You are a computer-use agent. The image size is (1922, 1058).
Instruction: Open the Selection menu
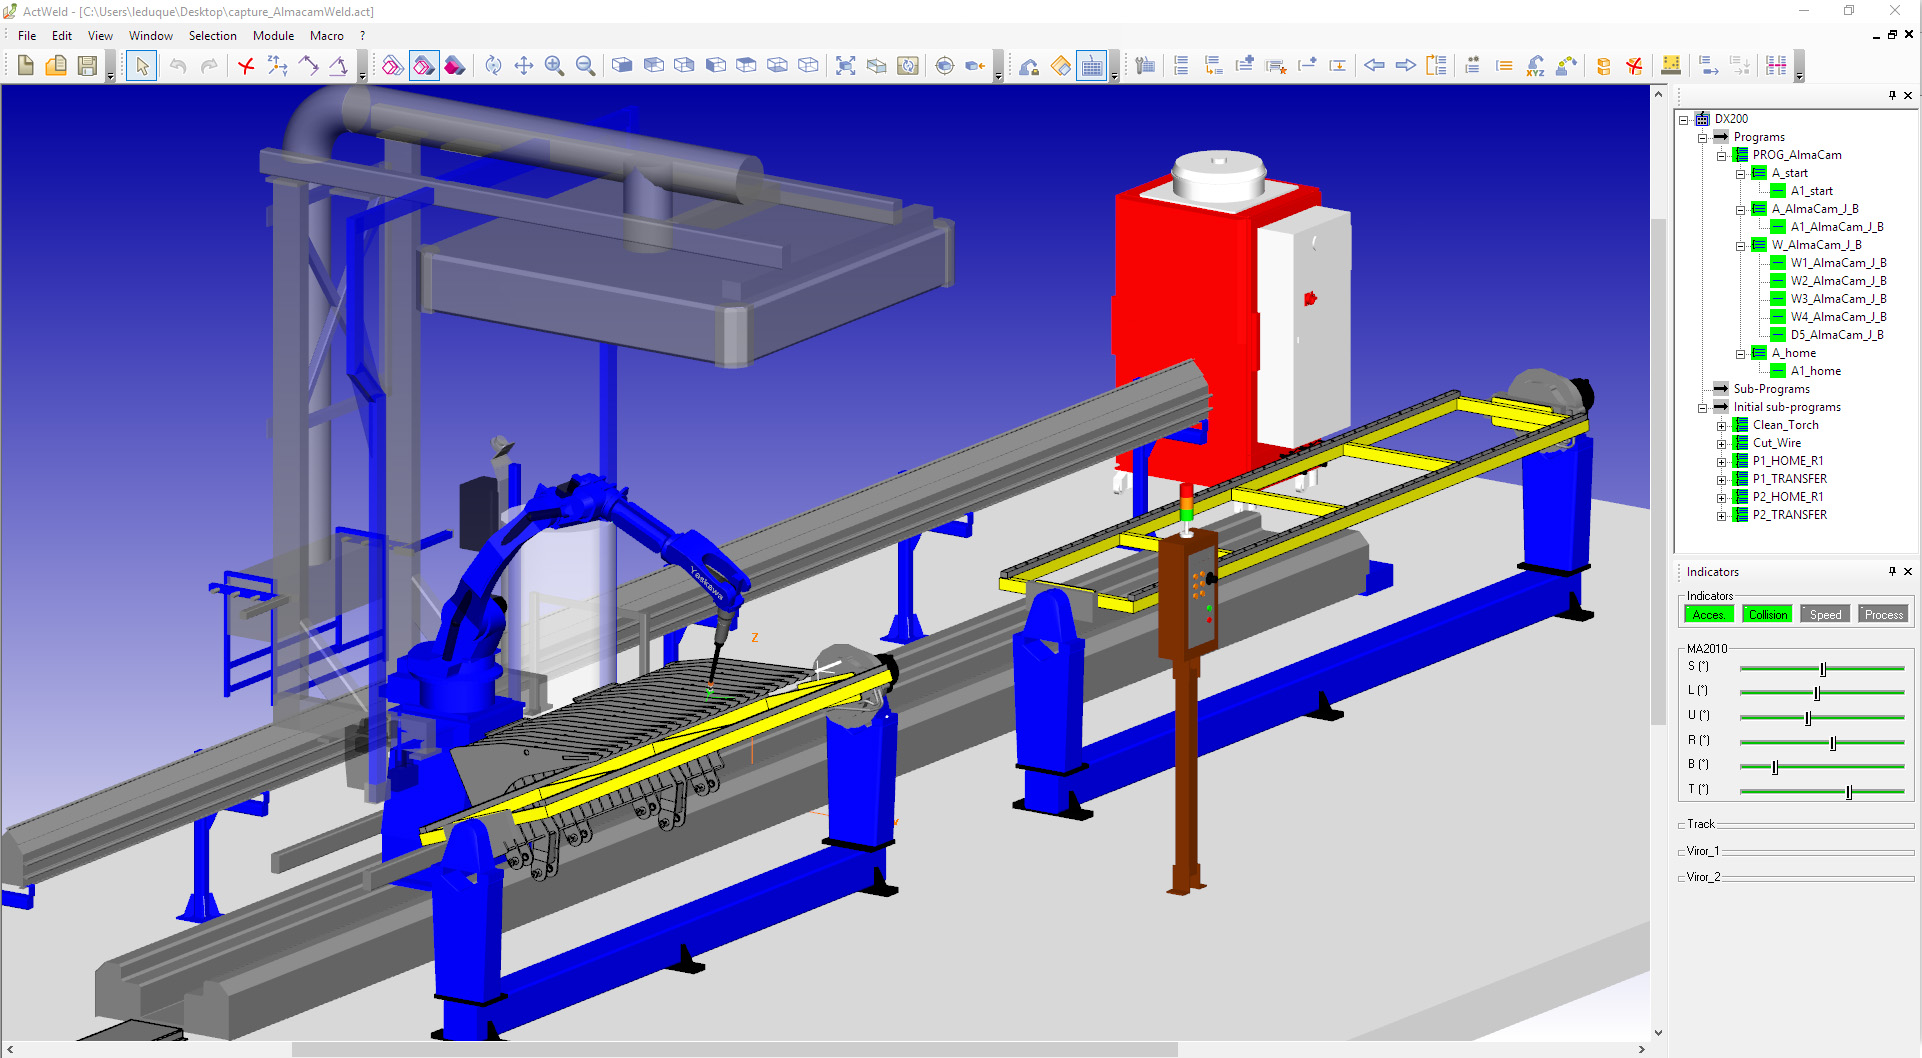(x=212, y=36)
